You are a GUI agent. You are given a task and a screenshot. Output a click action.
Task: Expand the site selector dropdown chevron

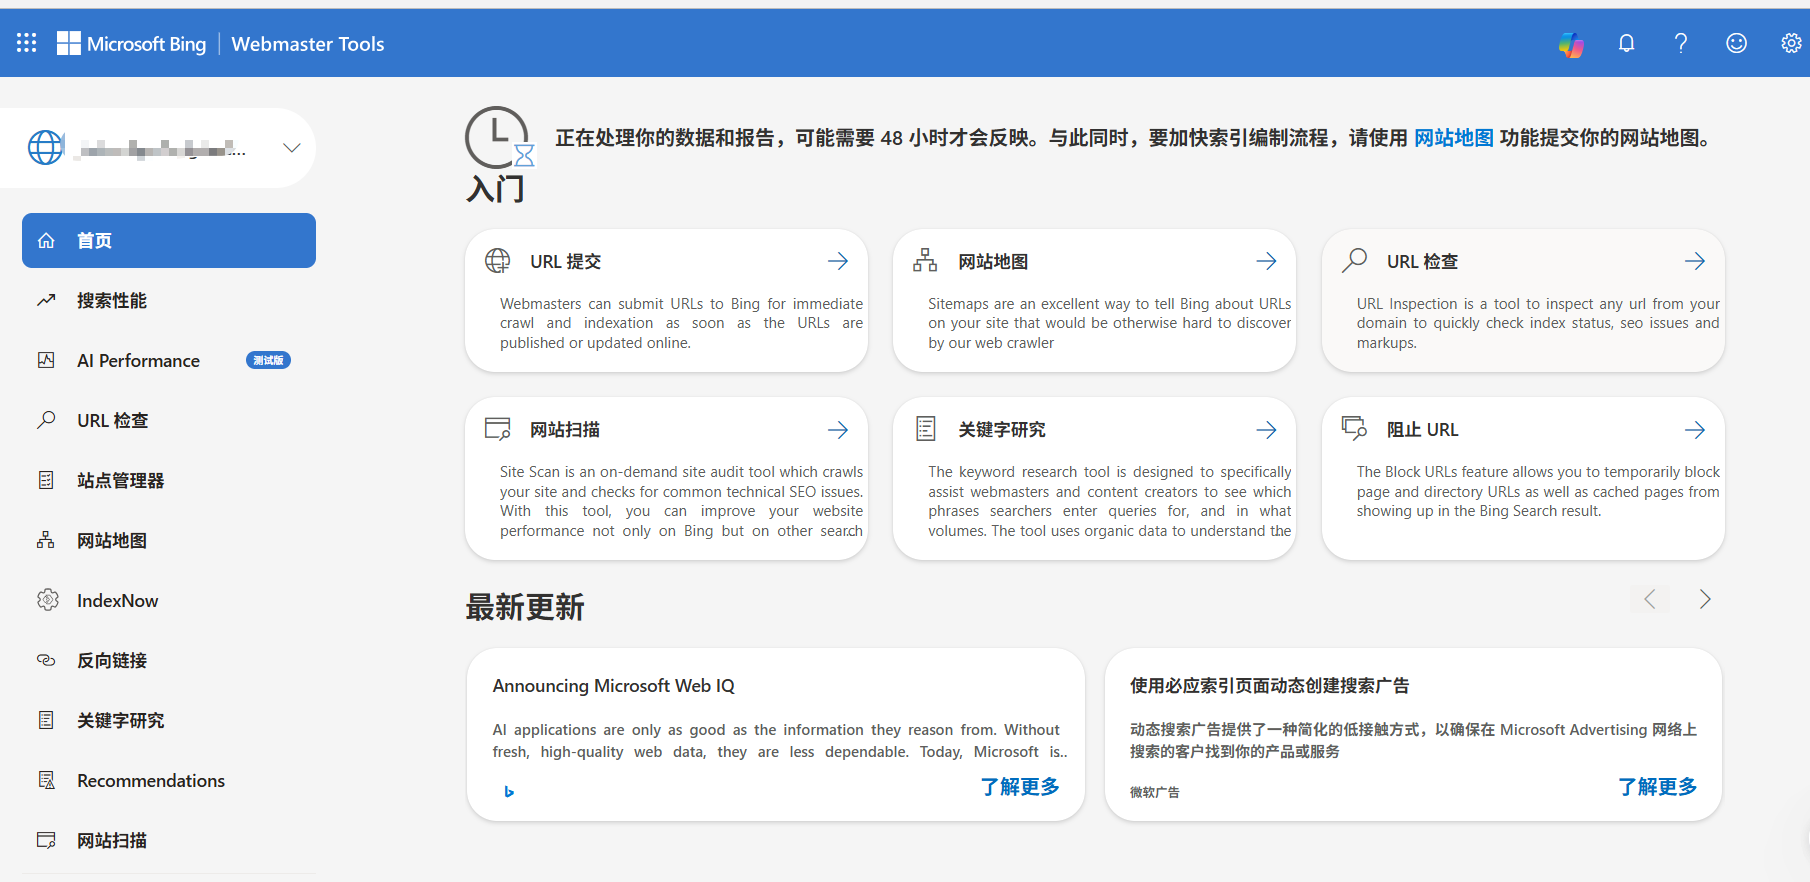pyautogui.click(x=292, y=148)
